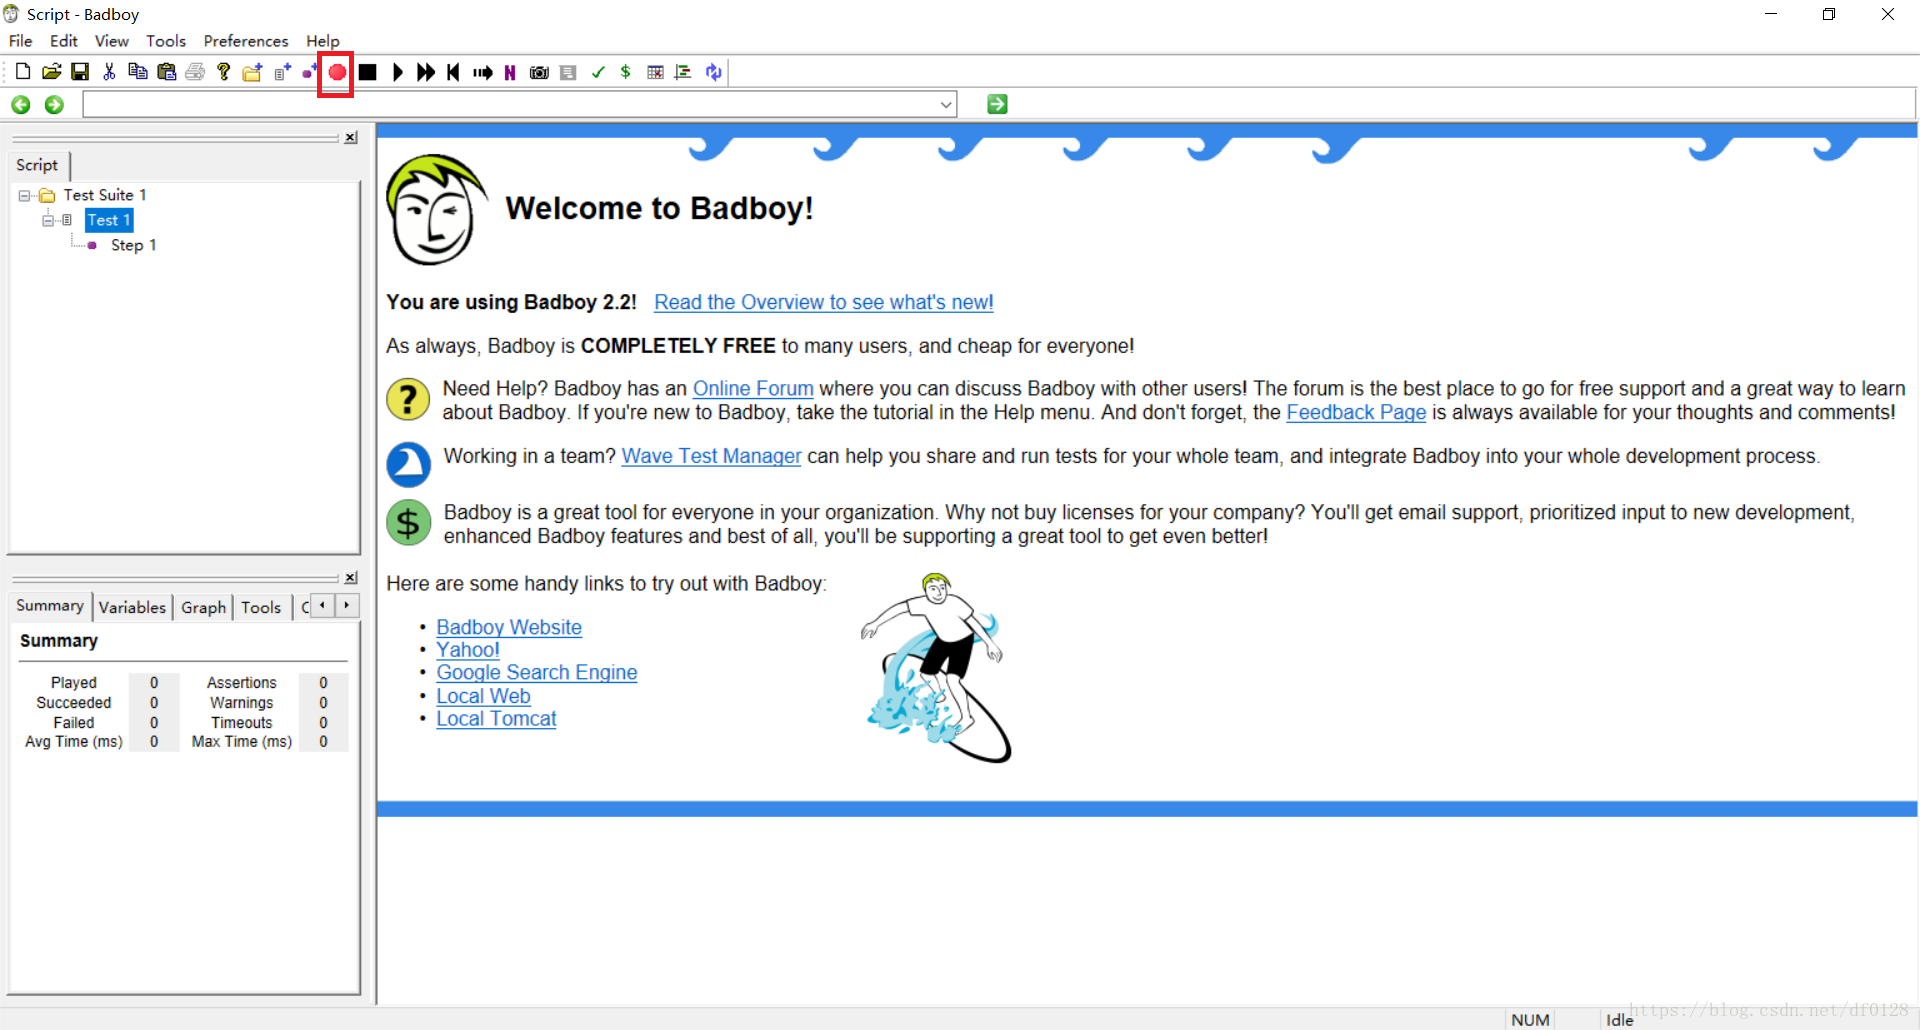The height and width of the screenshot is (1030, 1920).
Task: Open the timeline chart toolbar icon
Action: tap(684, 72)
